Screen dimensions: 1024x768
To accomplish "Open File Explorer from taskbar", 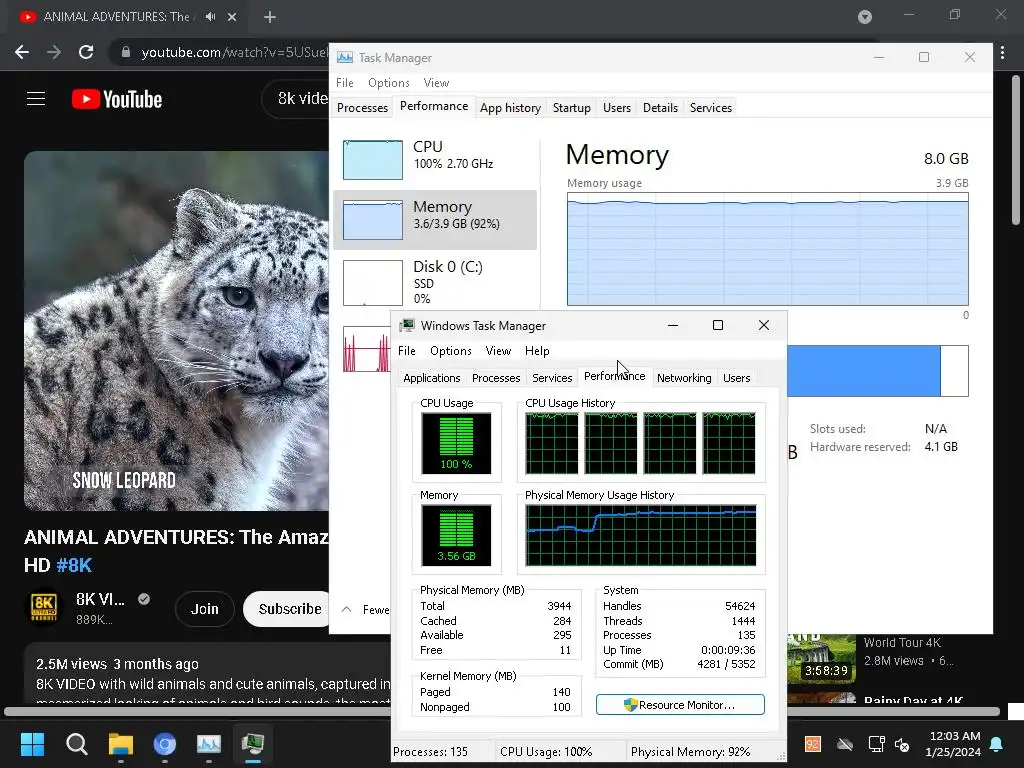I will pyautogui.click(x=121, y=744).
